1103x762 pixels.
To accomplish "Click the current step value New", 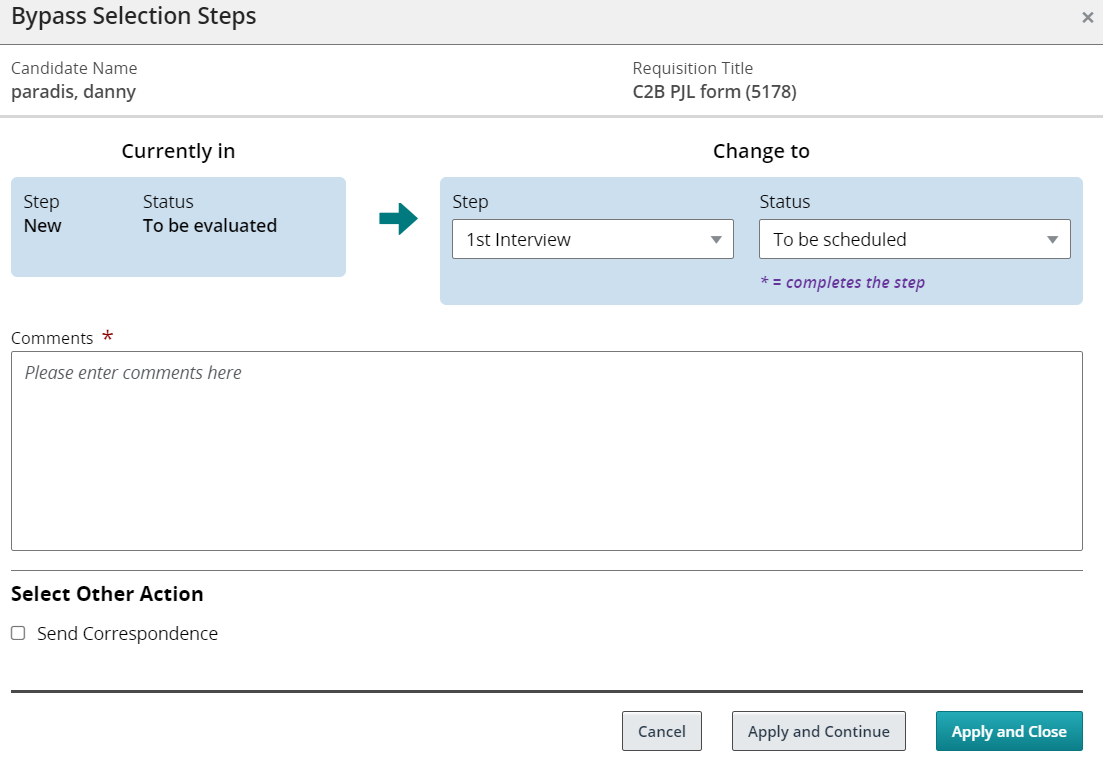I will [x=43, y=226].
